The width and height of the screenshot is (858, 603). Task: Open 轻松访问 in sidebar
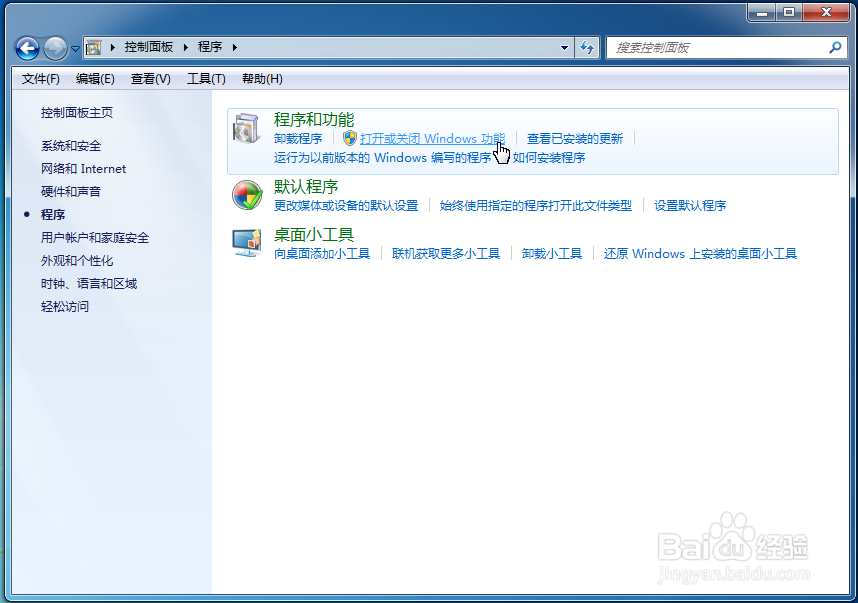pyautogui.click(x=65, y=306)
